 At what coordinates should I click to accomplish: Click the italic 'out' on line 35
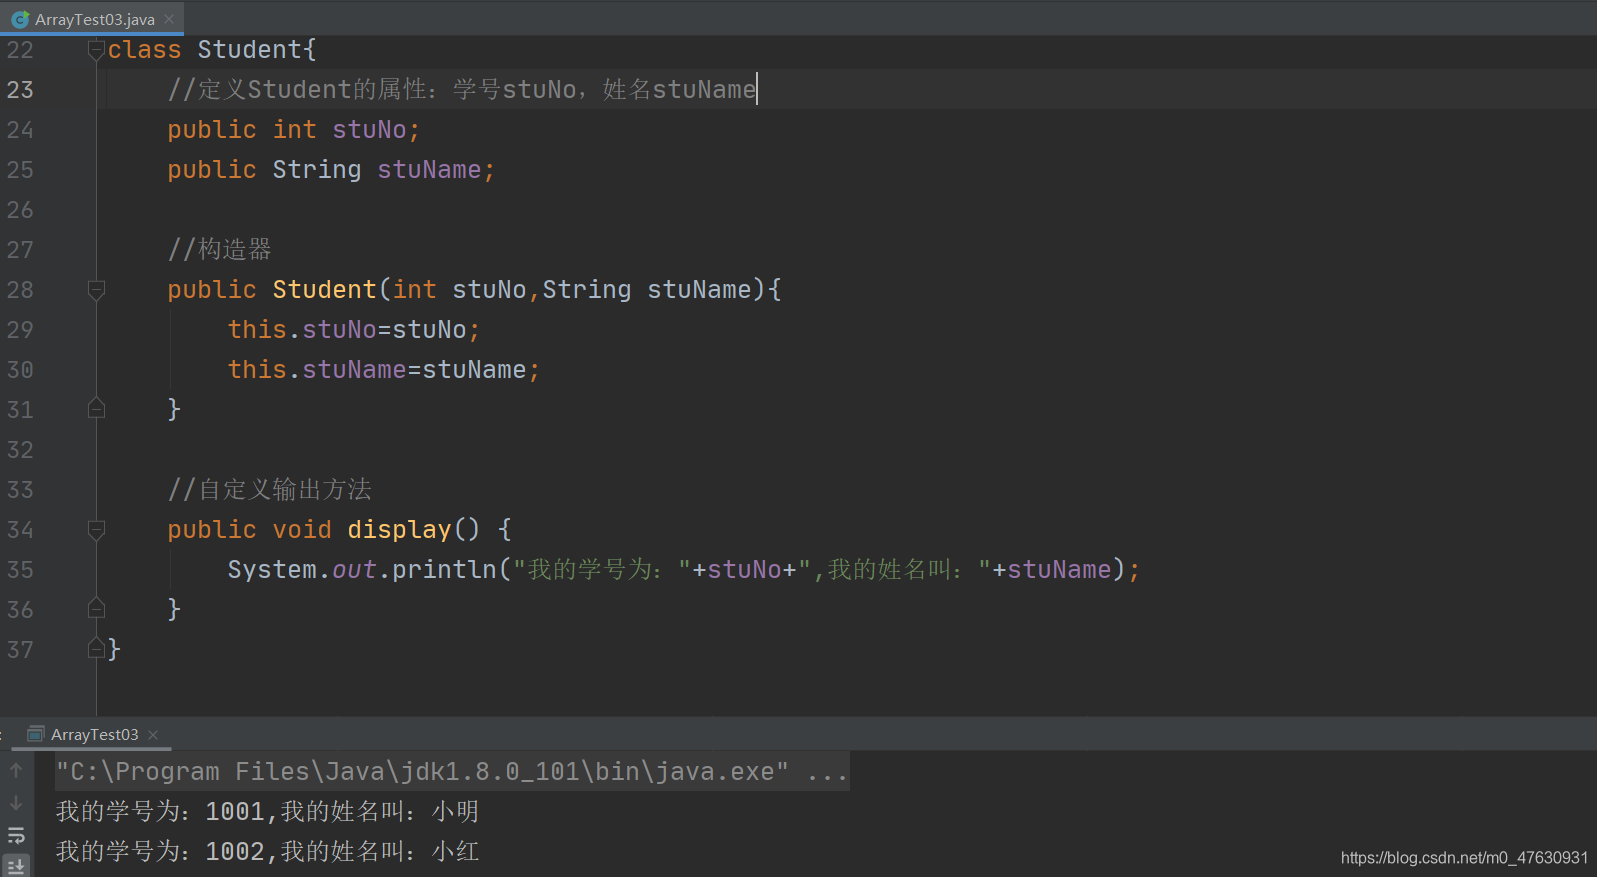coord(354,569)
